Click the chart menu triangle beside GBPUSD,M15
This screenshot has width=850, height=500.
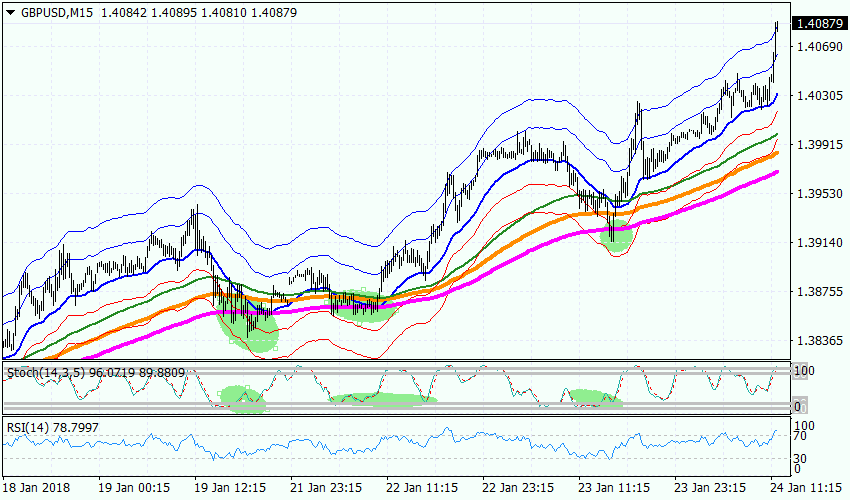click(x=10, y=12)
